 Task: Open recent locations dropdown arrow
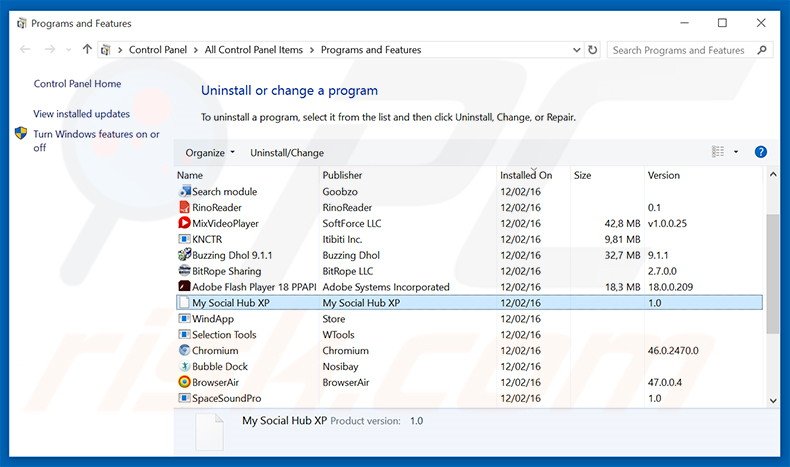pyautogui.click(x=67, y=50)
